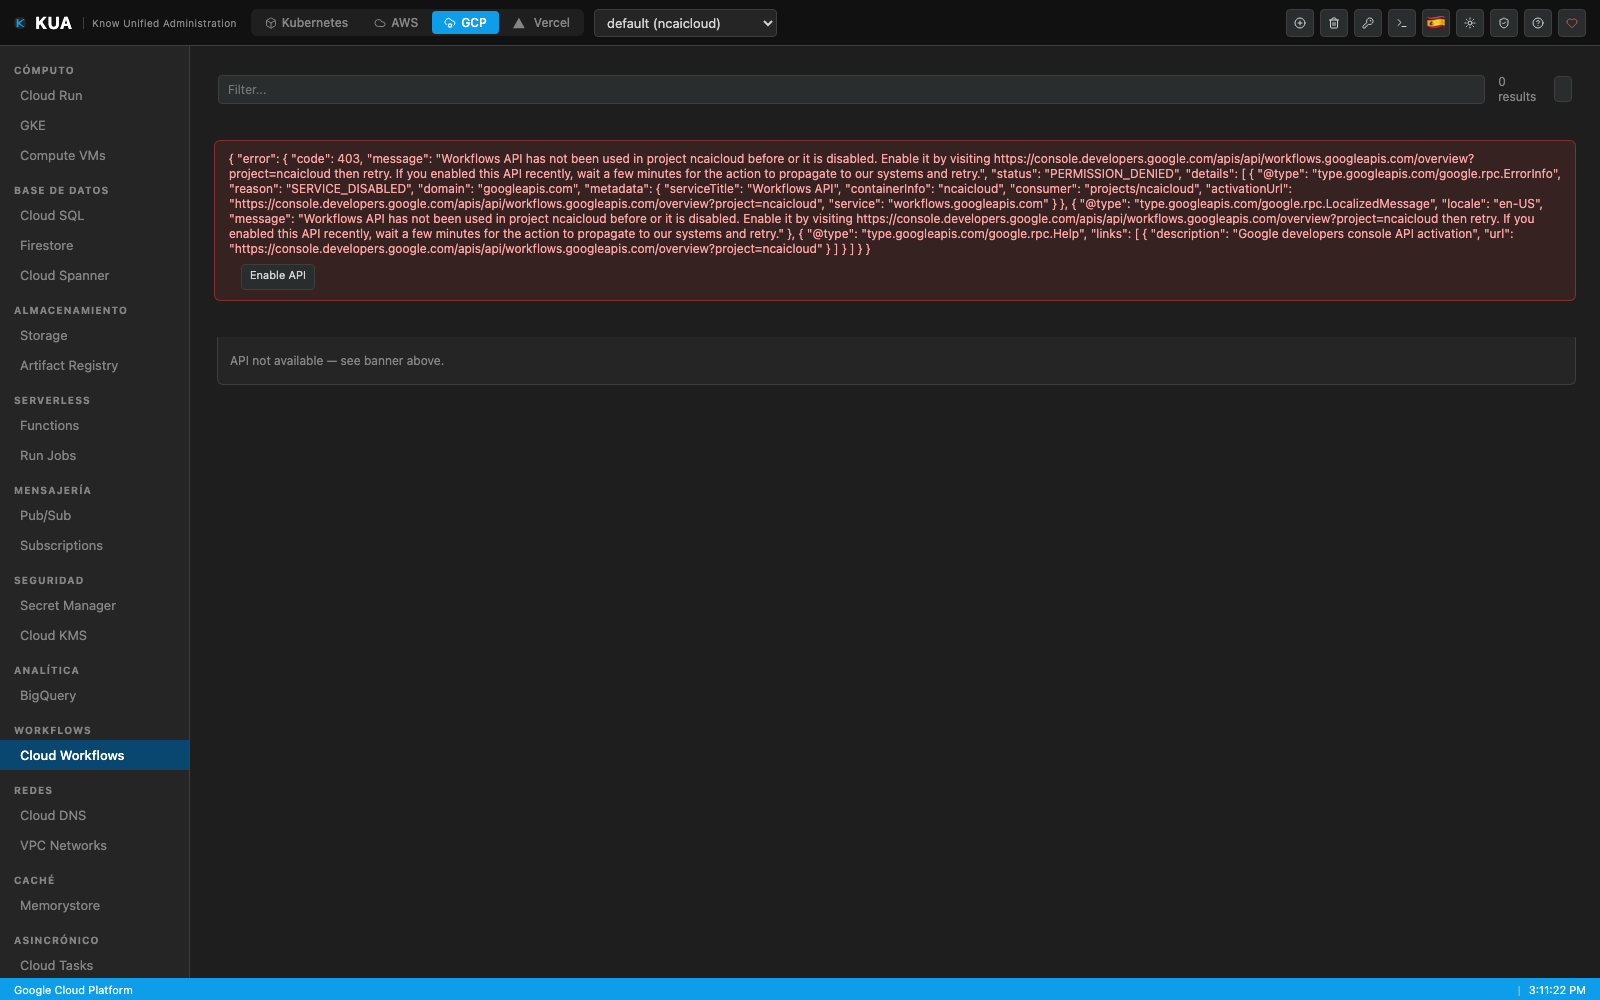Click the Enable API button

coord(278,276)
